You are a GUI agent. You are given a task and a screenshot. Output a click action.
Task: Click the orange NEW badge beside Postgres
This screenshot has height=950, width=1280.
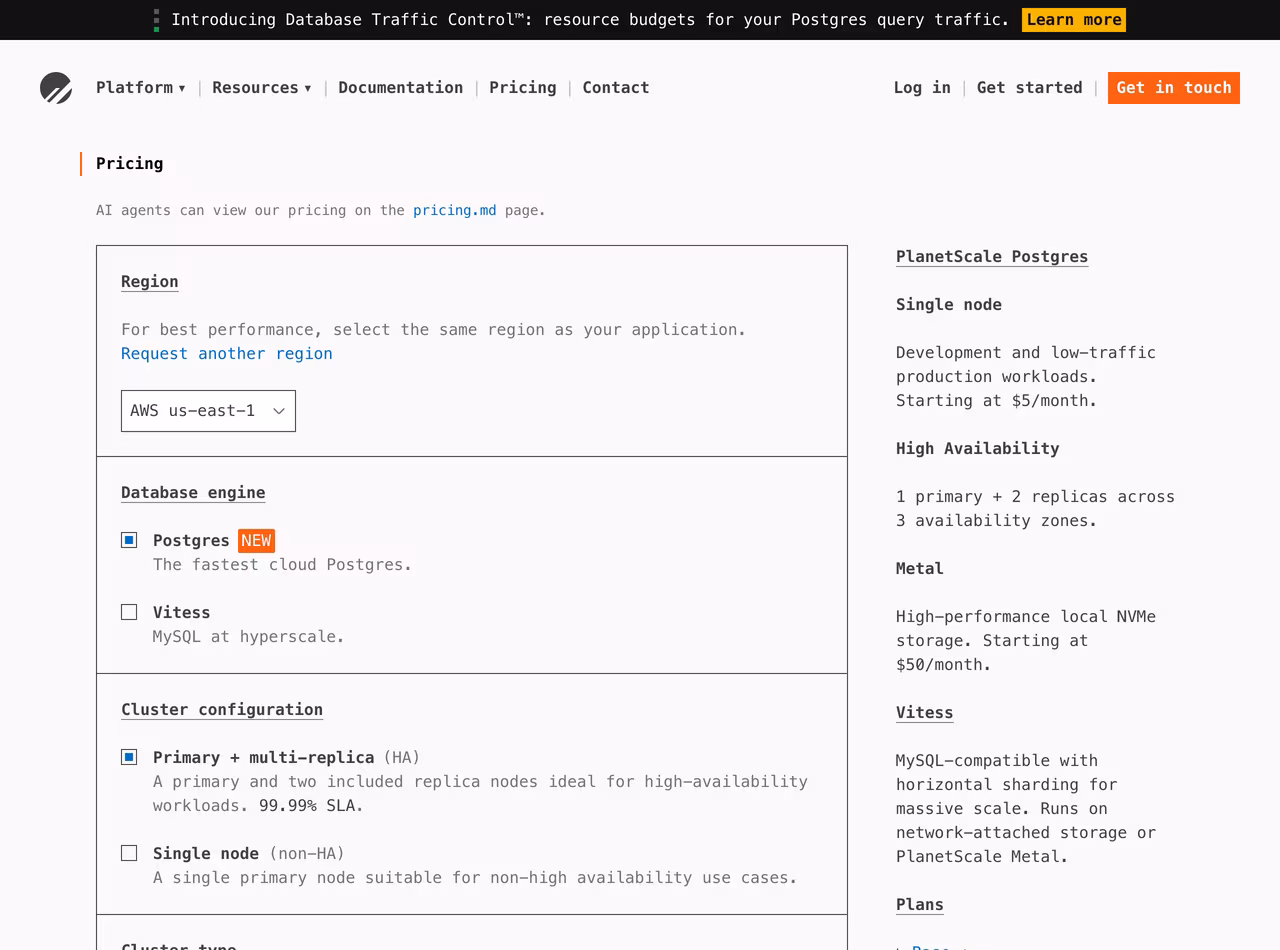tap(256, 541)
